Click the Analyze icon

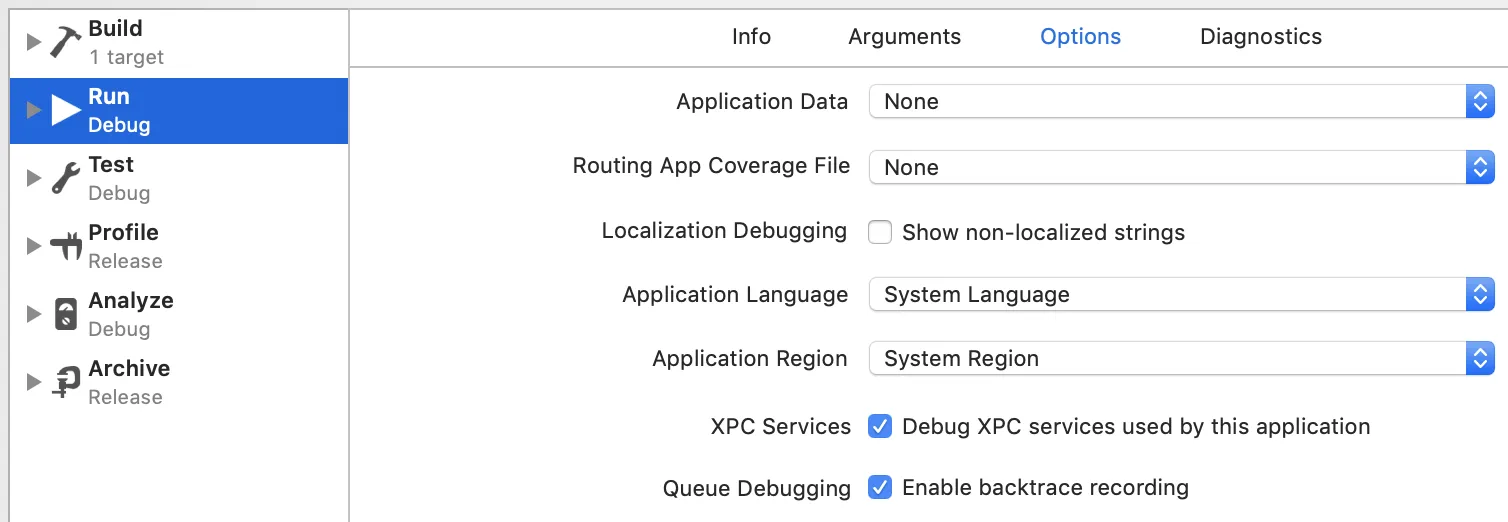(x=65, y=314)
